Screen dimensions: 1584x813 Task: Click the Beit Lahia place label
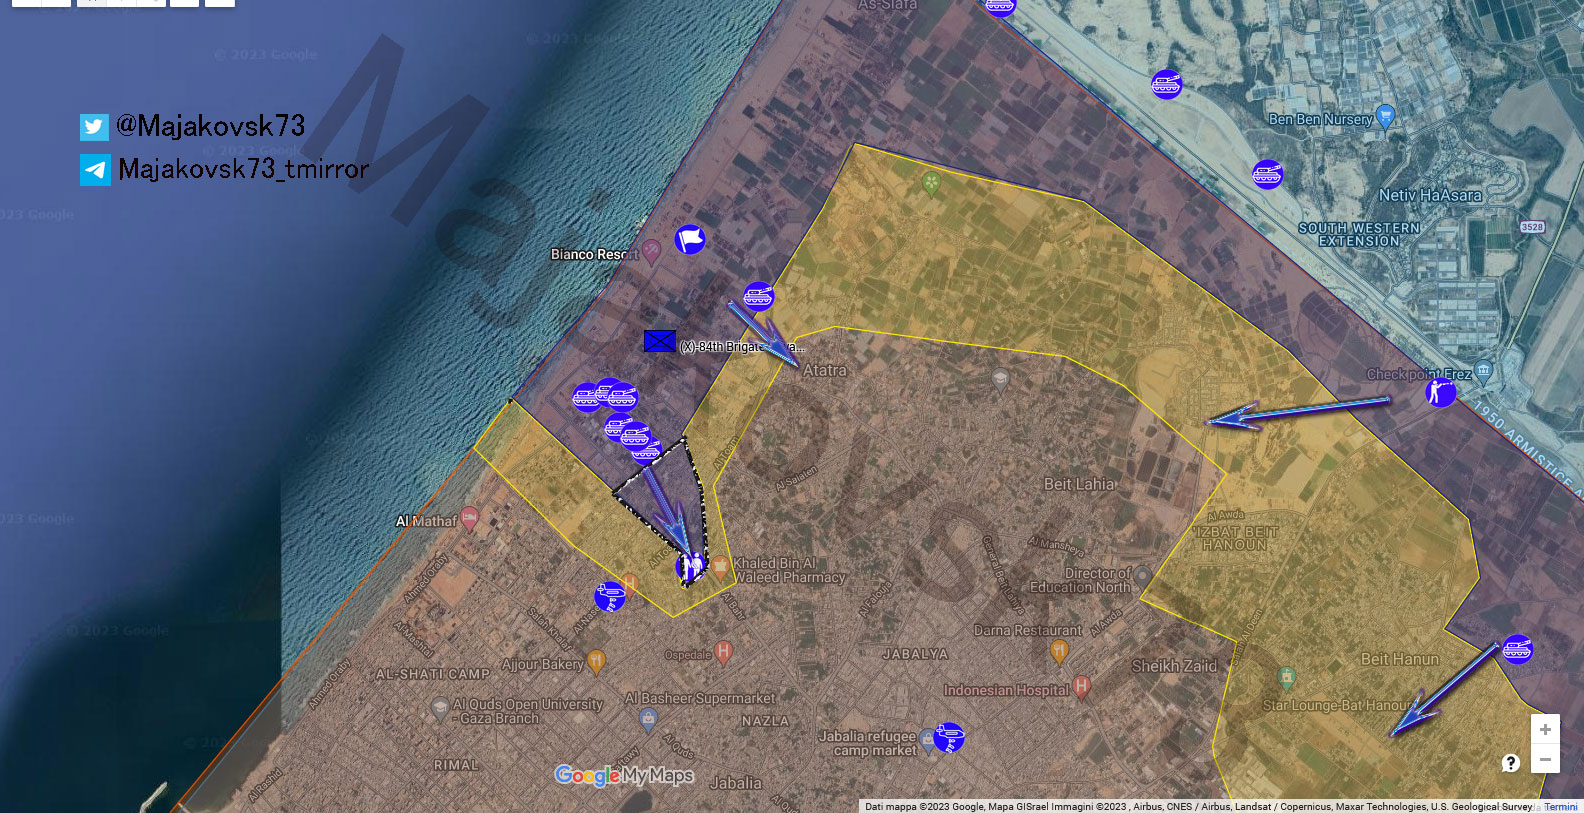(x=1079, y=484)
